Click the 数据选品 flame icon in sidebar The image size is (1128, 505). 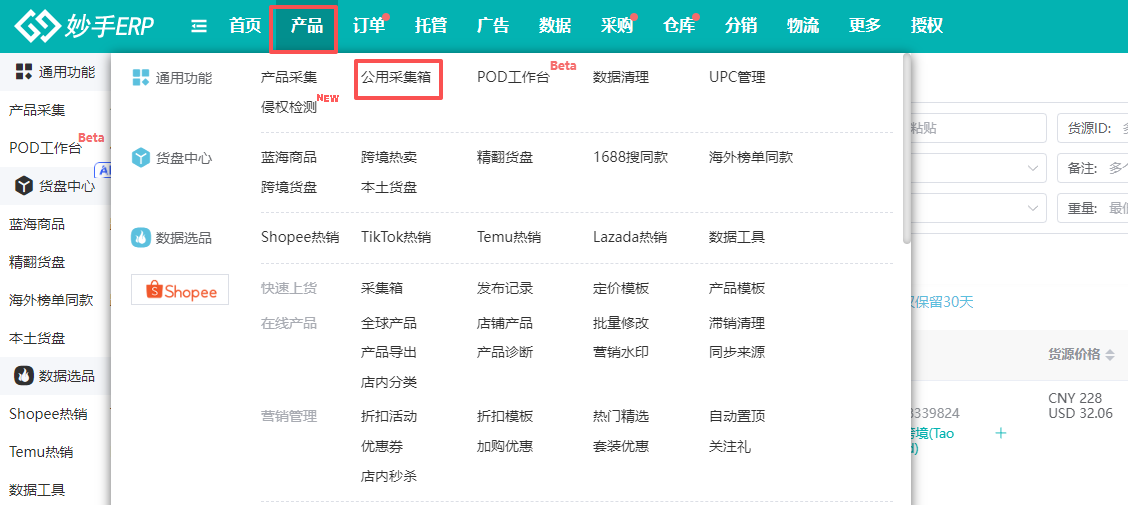coord(24,376)
